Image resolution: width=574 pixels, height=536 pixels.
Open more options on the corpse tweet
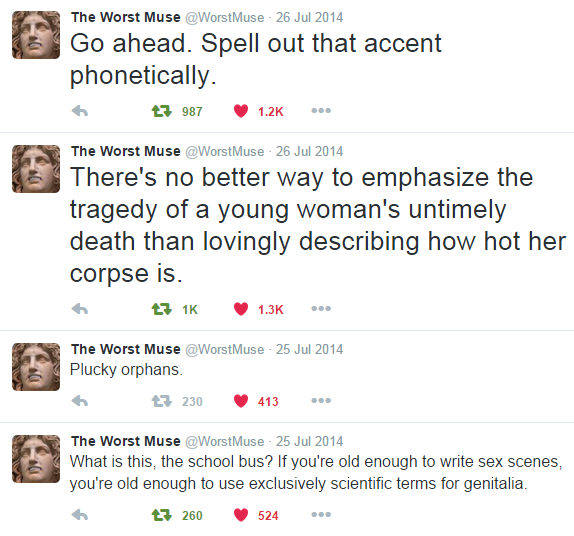pyautogui.click(x=321, y=309)
